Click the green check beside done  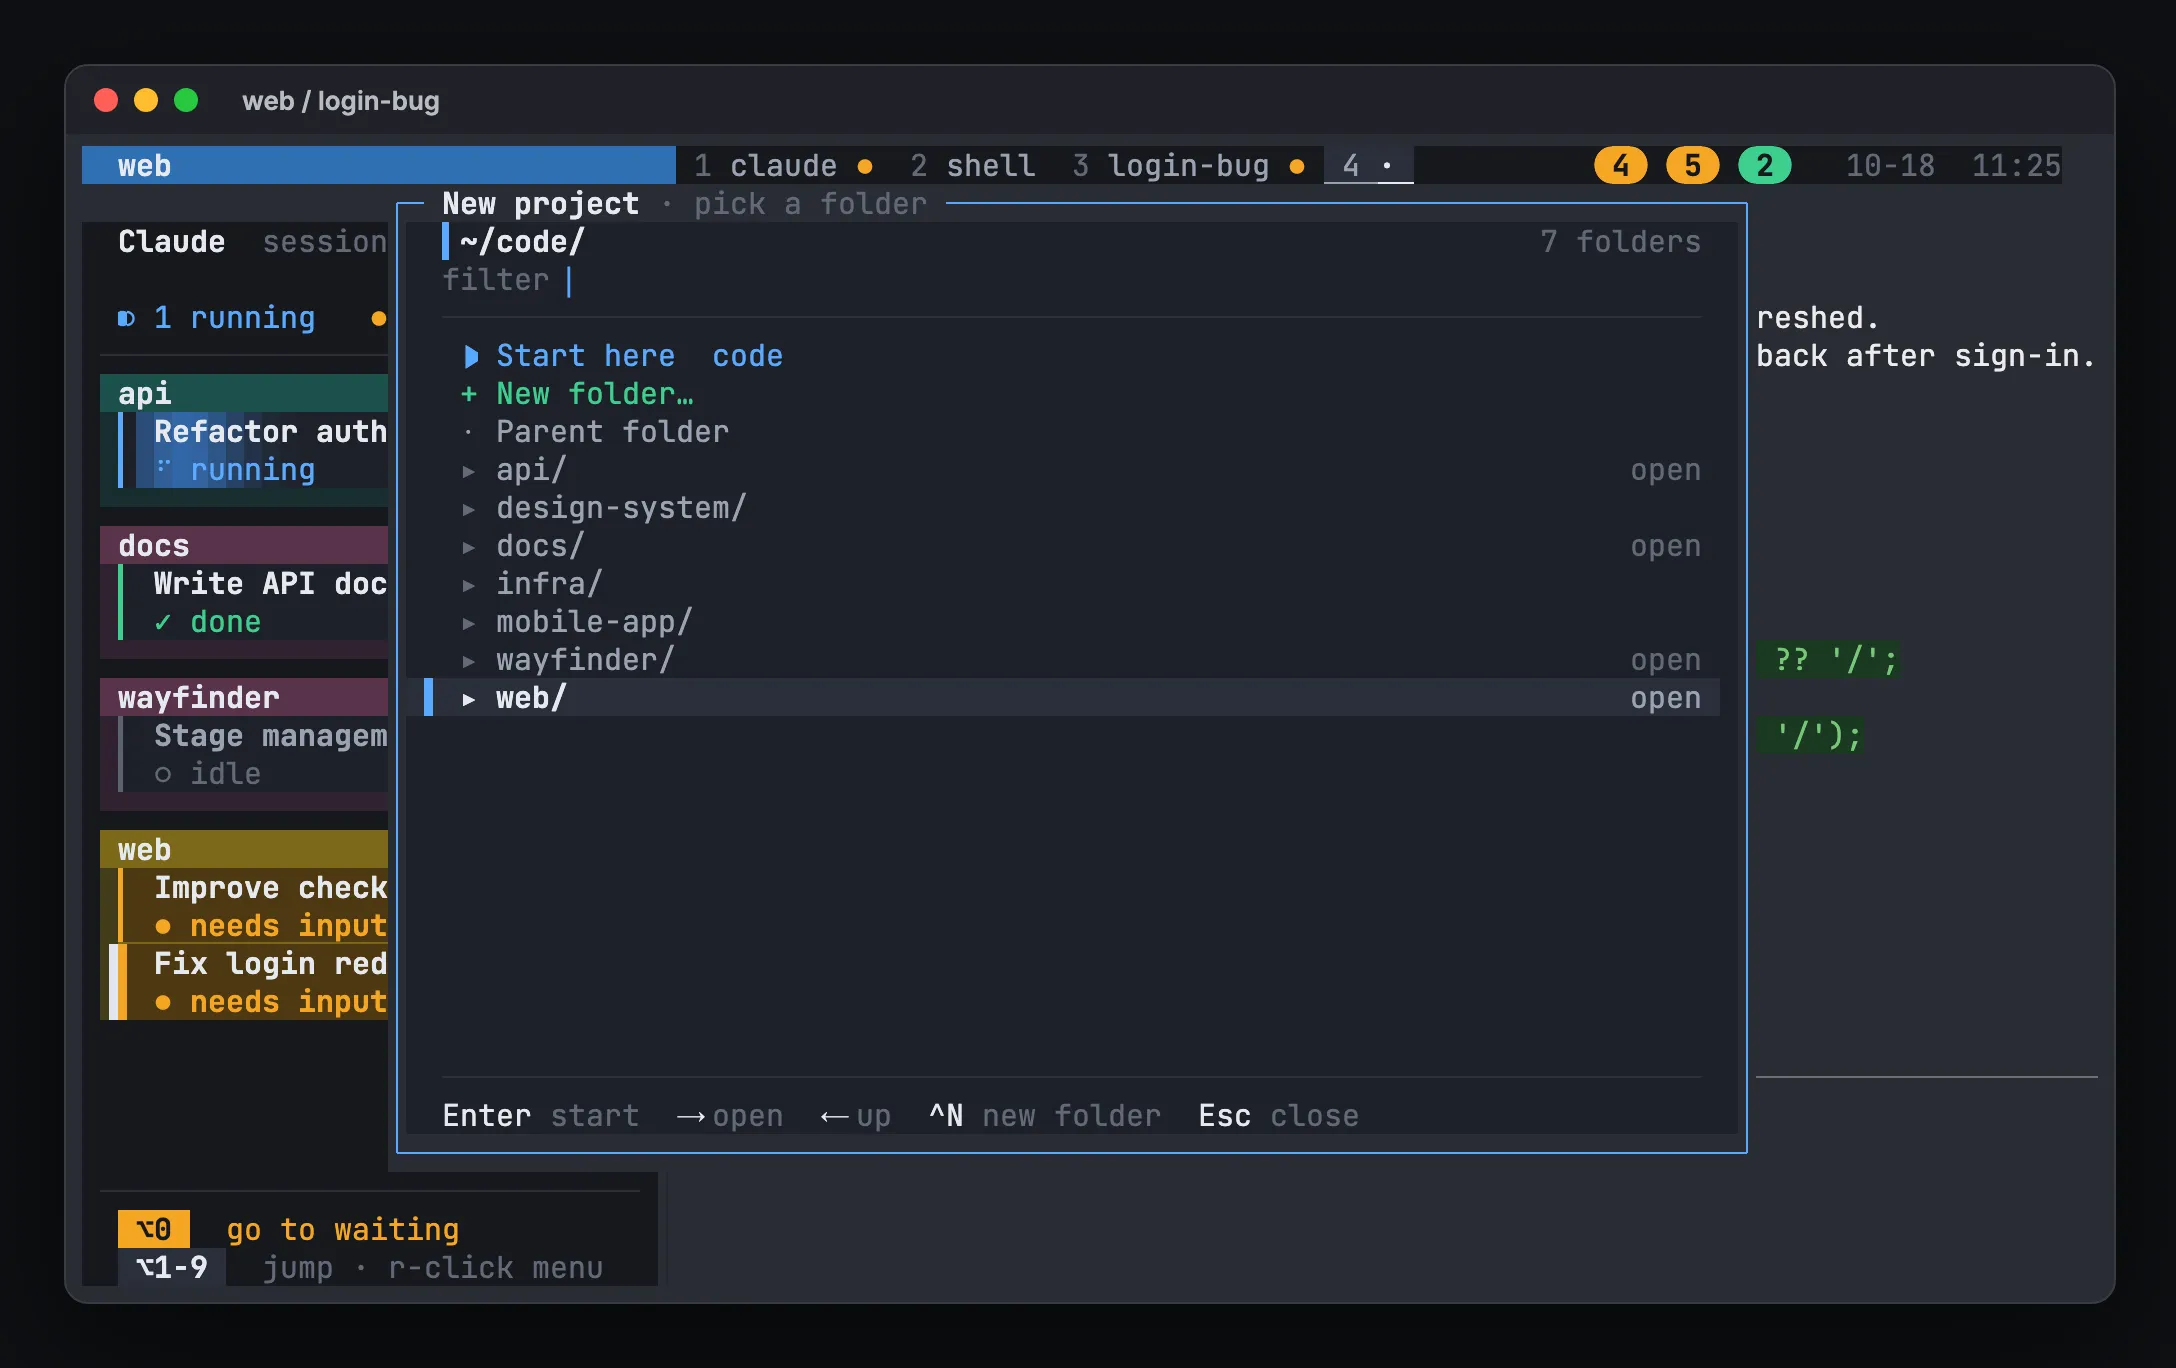162,623
